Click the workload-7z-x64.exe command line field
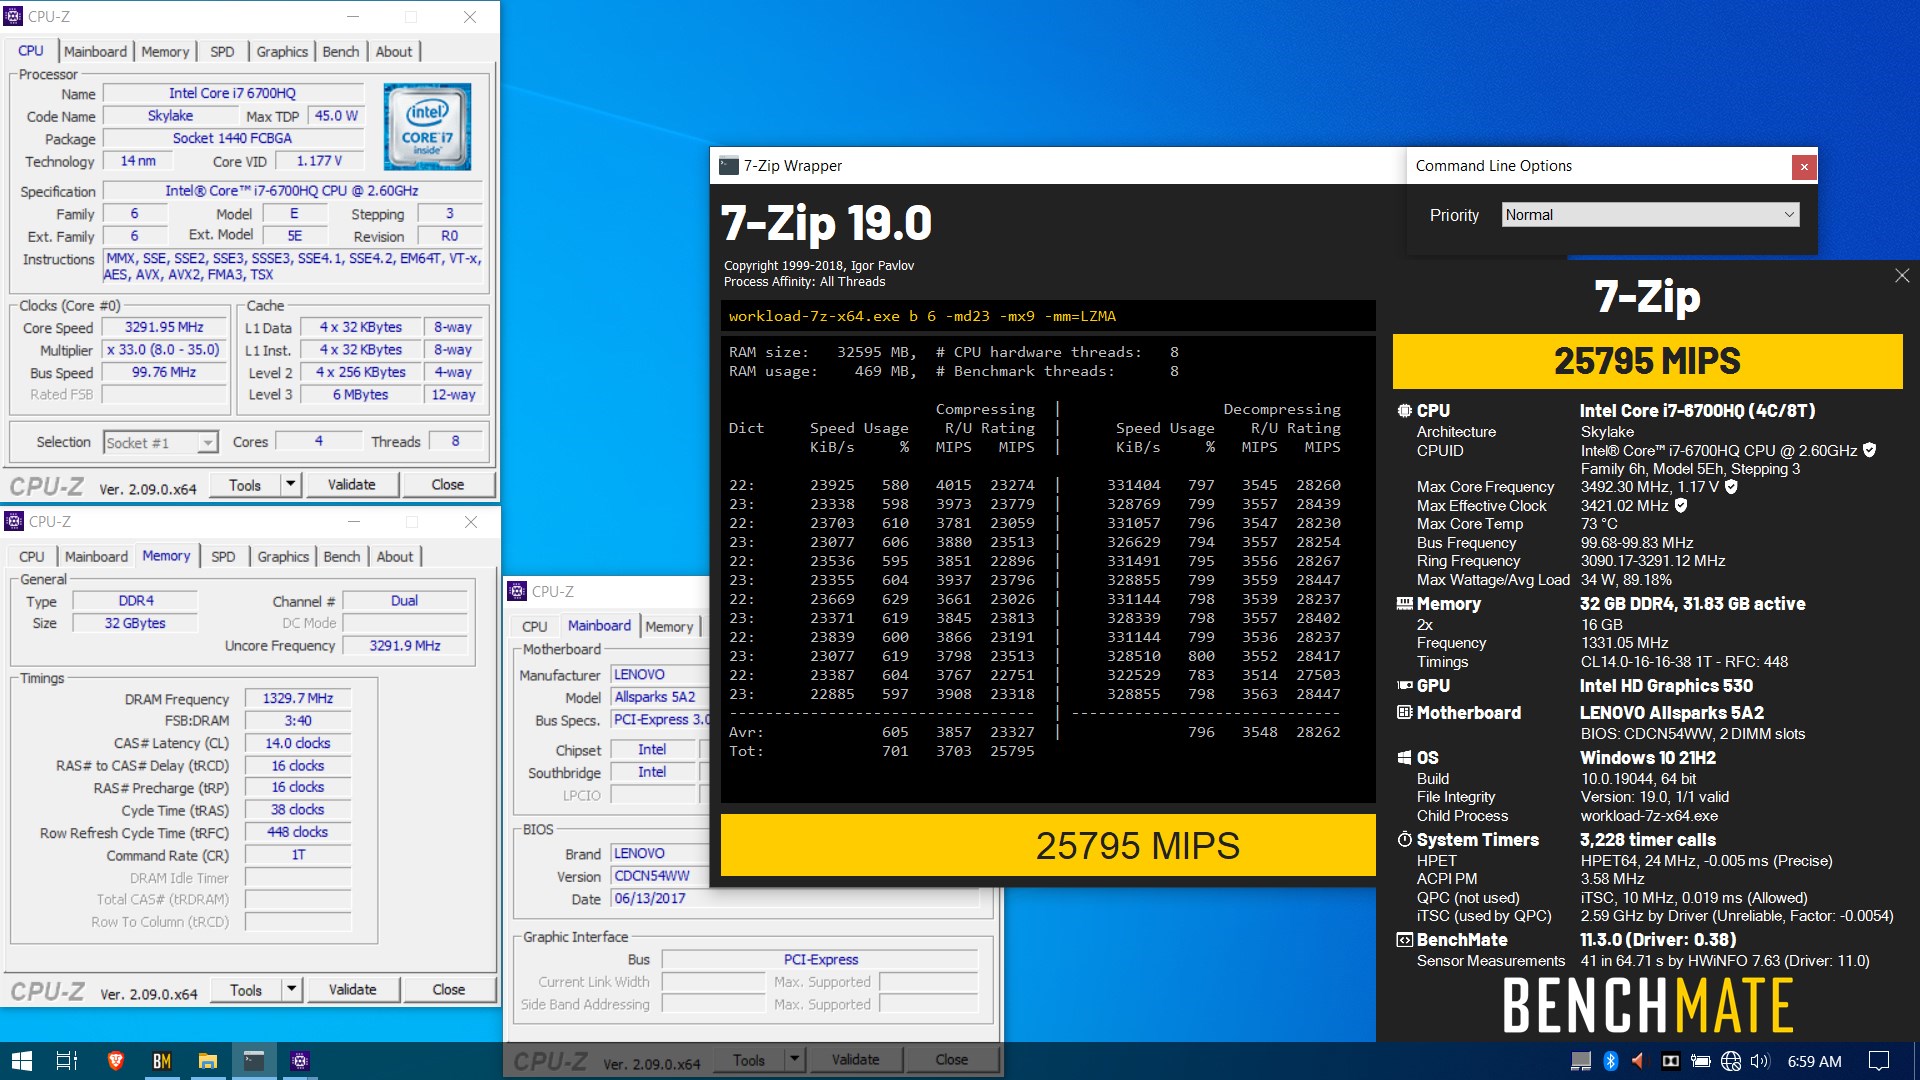 [x=1048, y=316]
